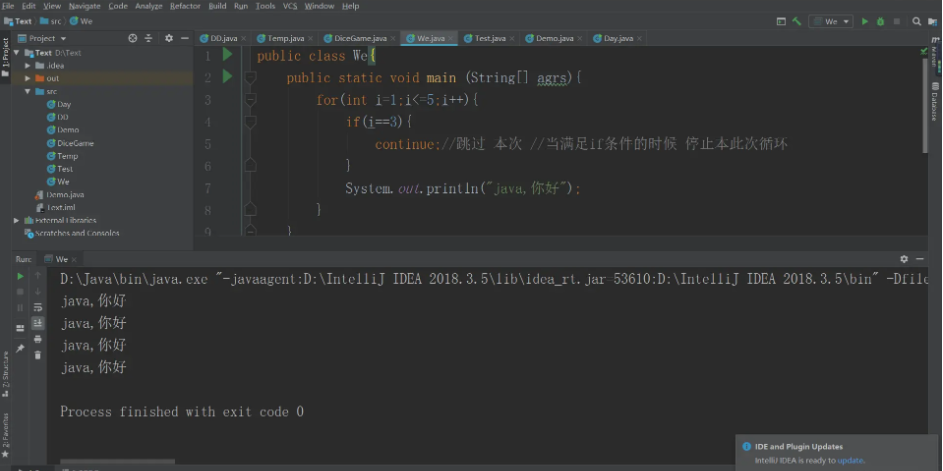Click the src breadcrumb in the navigation bar
Screen dimensions: 943x471
tap(53, 21)
